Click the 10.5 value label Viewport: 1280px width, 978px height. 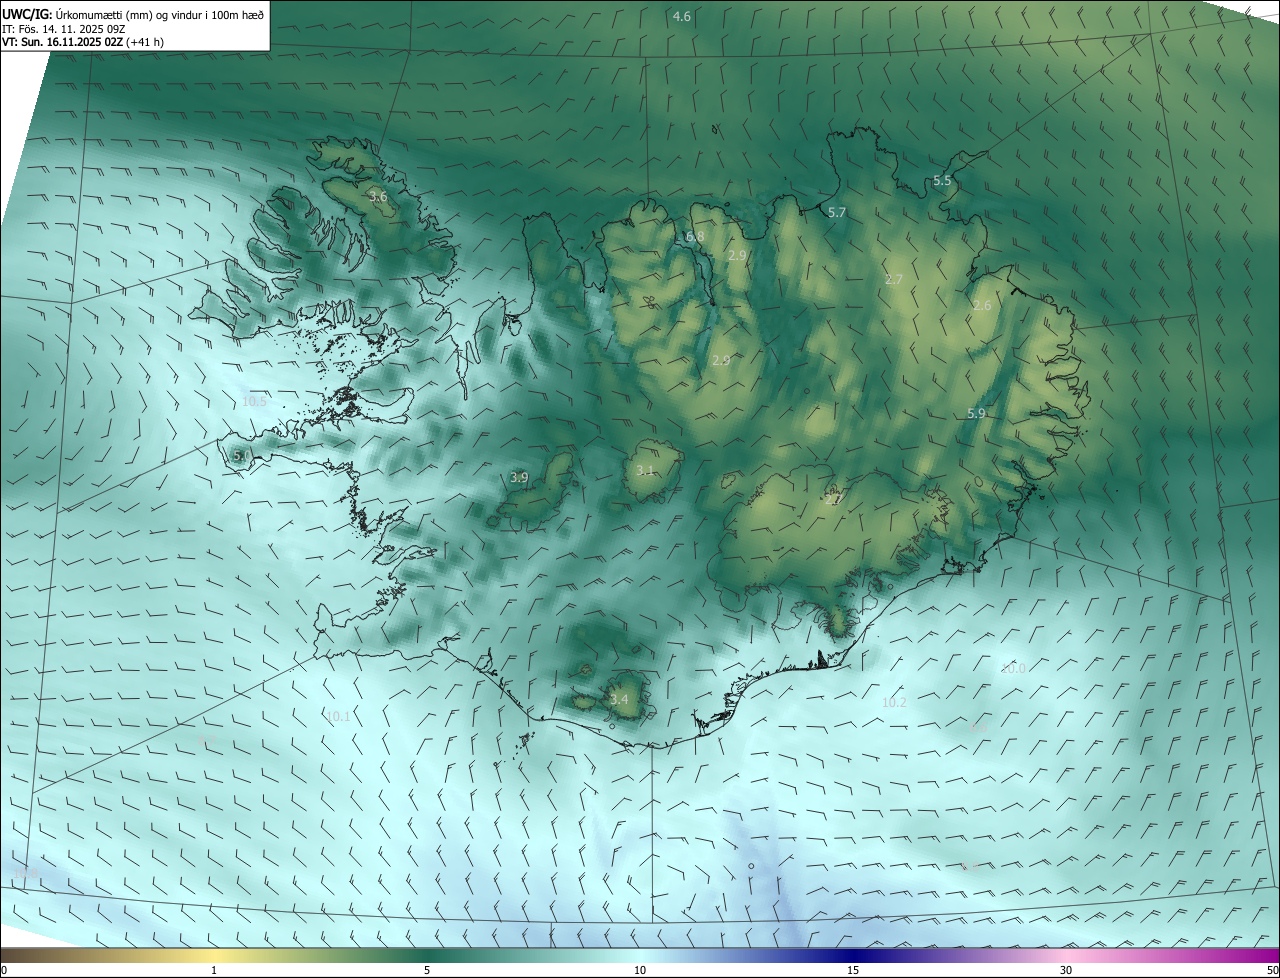(x=255, y=401)
